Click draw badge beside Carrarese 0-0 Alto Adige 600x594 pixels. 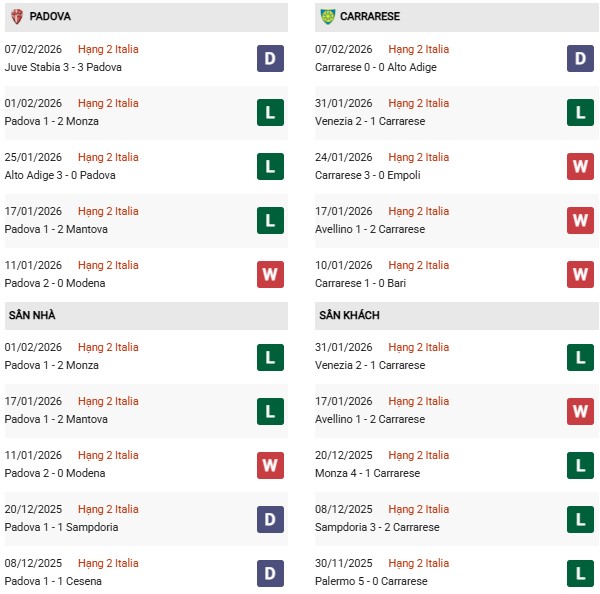(x=581, y=58)
